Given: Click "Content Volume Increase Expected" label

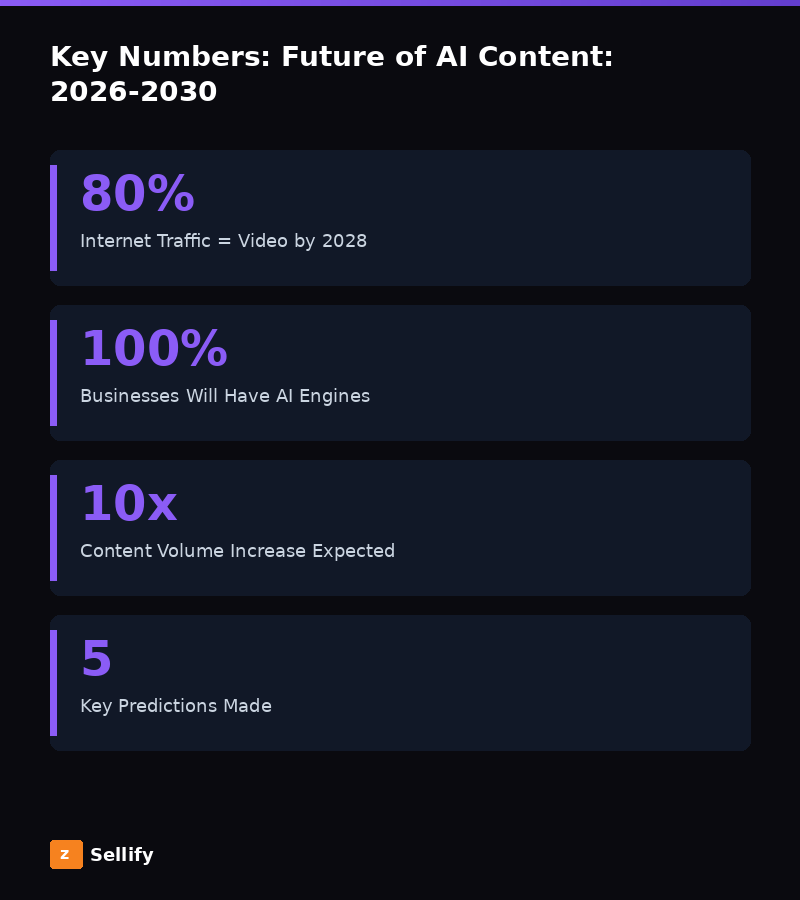Looking at the screenshot, I should point(237,551).
